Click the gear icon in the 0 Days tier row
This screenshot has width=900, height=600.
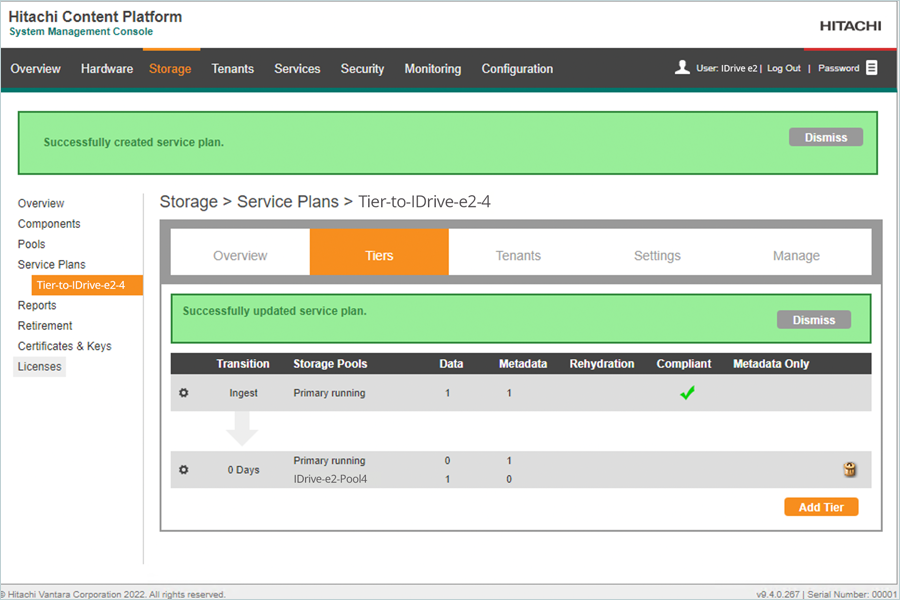click(183, 470)
